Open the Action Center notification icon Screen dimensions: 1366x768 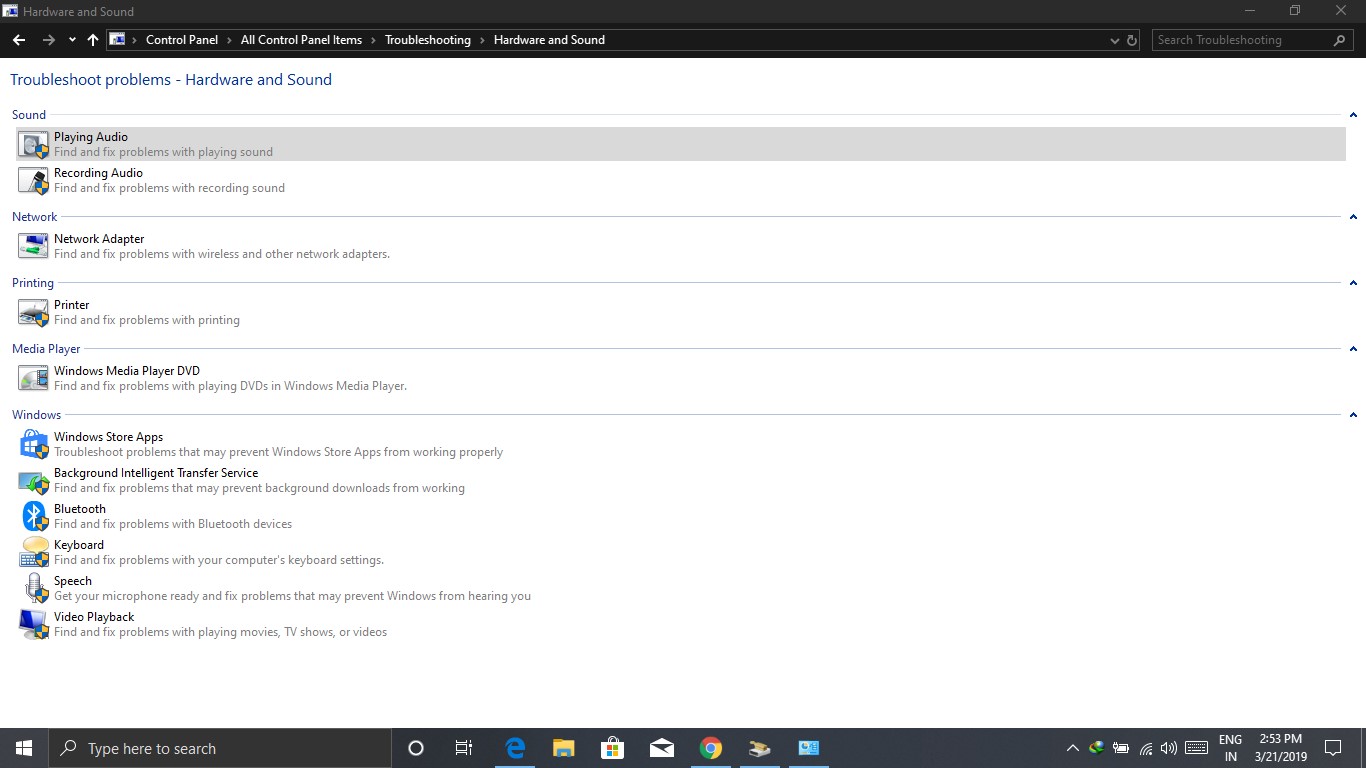[1332, 748]
